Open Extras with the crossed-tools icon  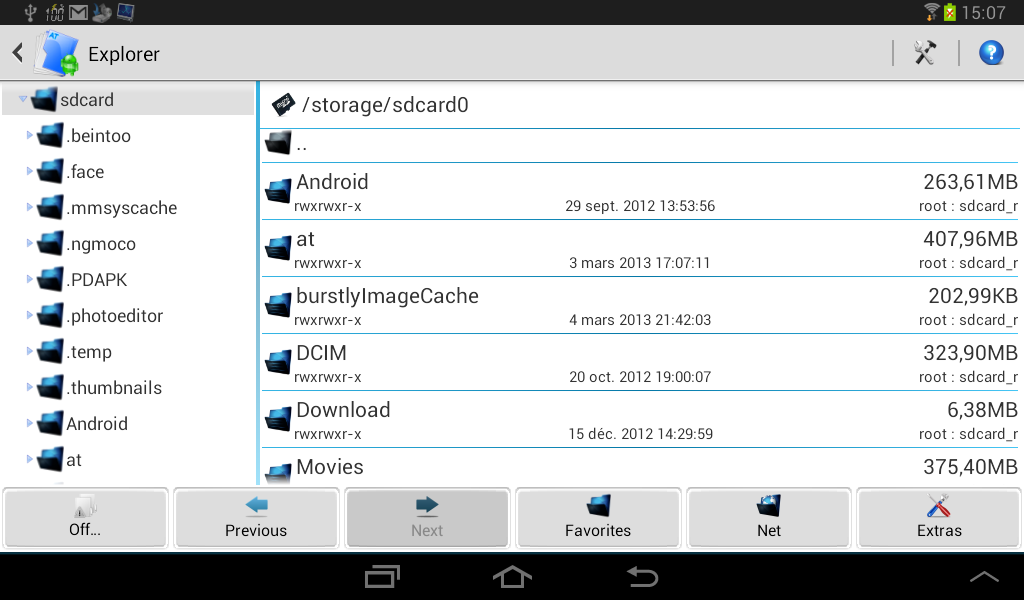point(938,517)
